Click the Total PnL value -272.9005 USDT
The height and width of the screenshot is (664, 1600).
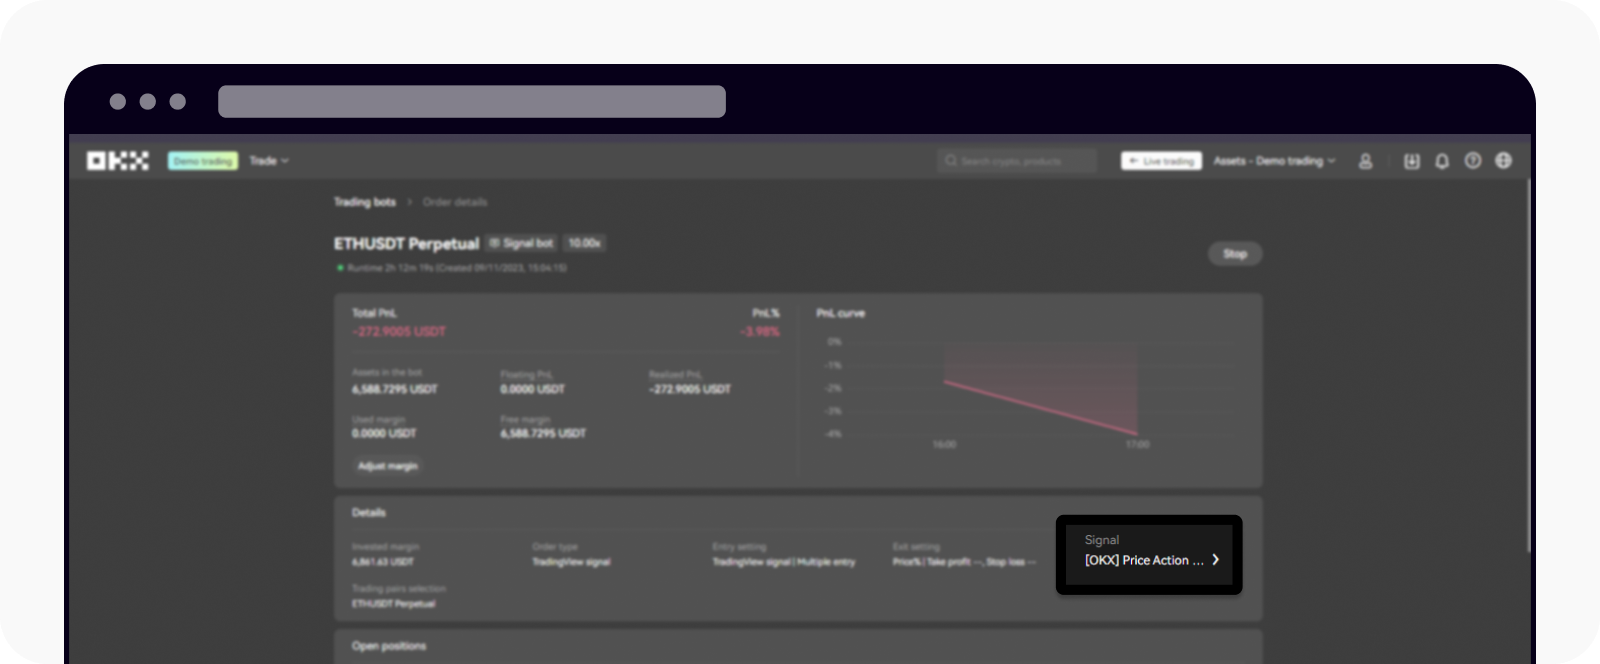399,331
